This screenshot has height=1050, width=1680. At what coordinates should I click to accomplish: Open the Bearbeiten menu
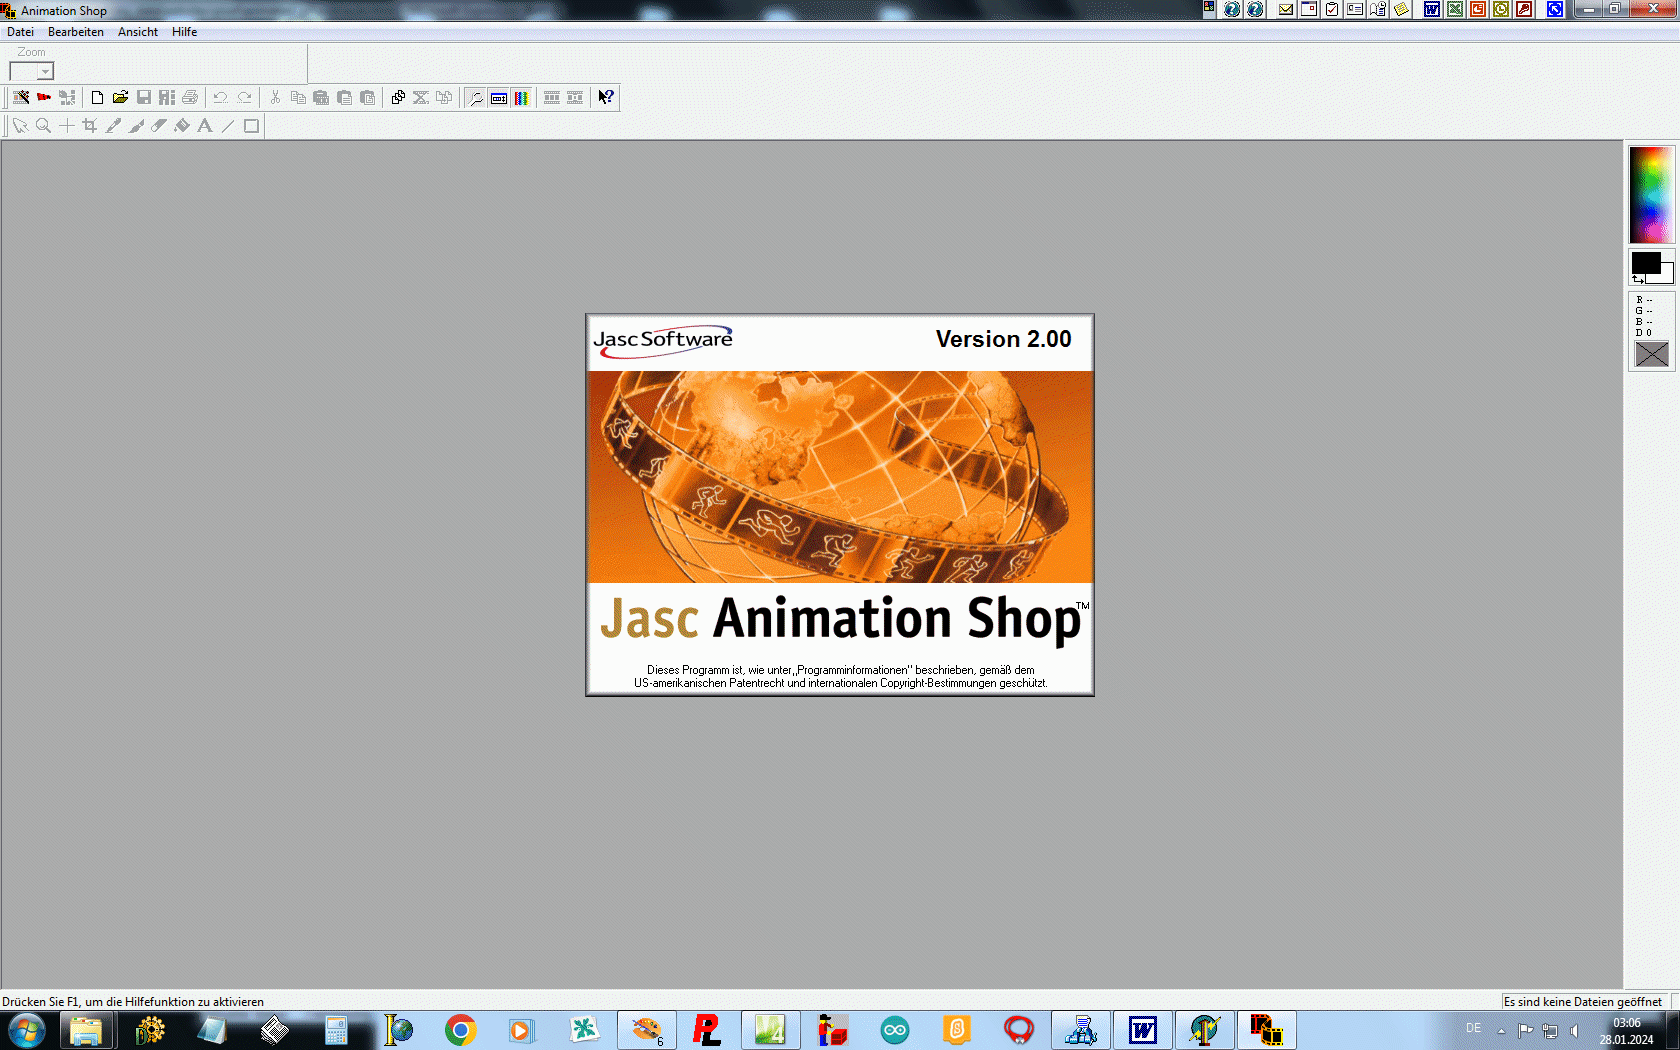coord(76,32)
